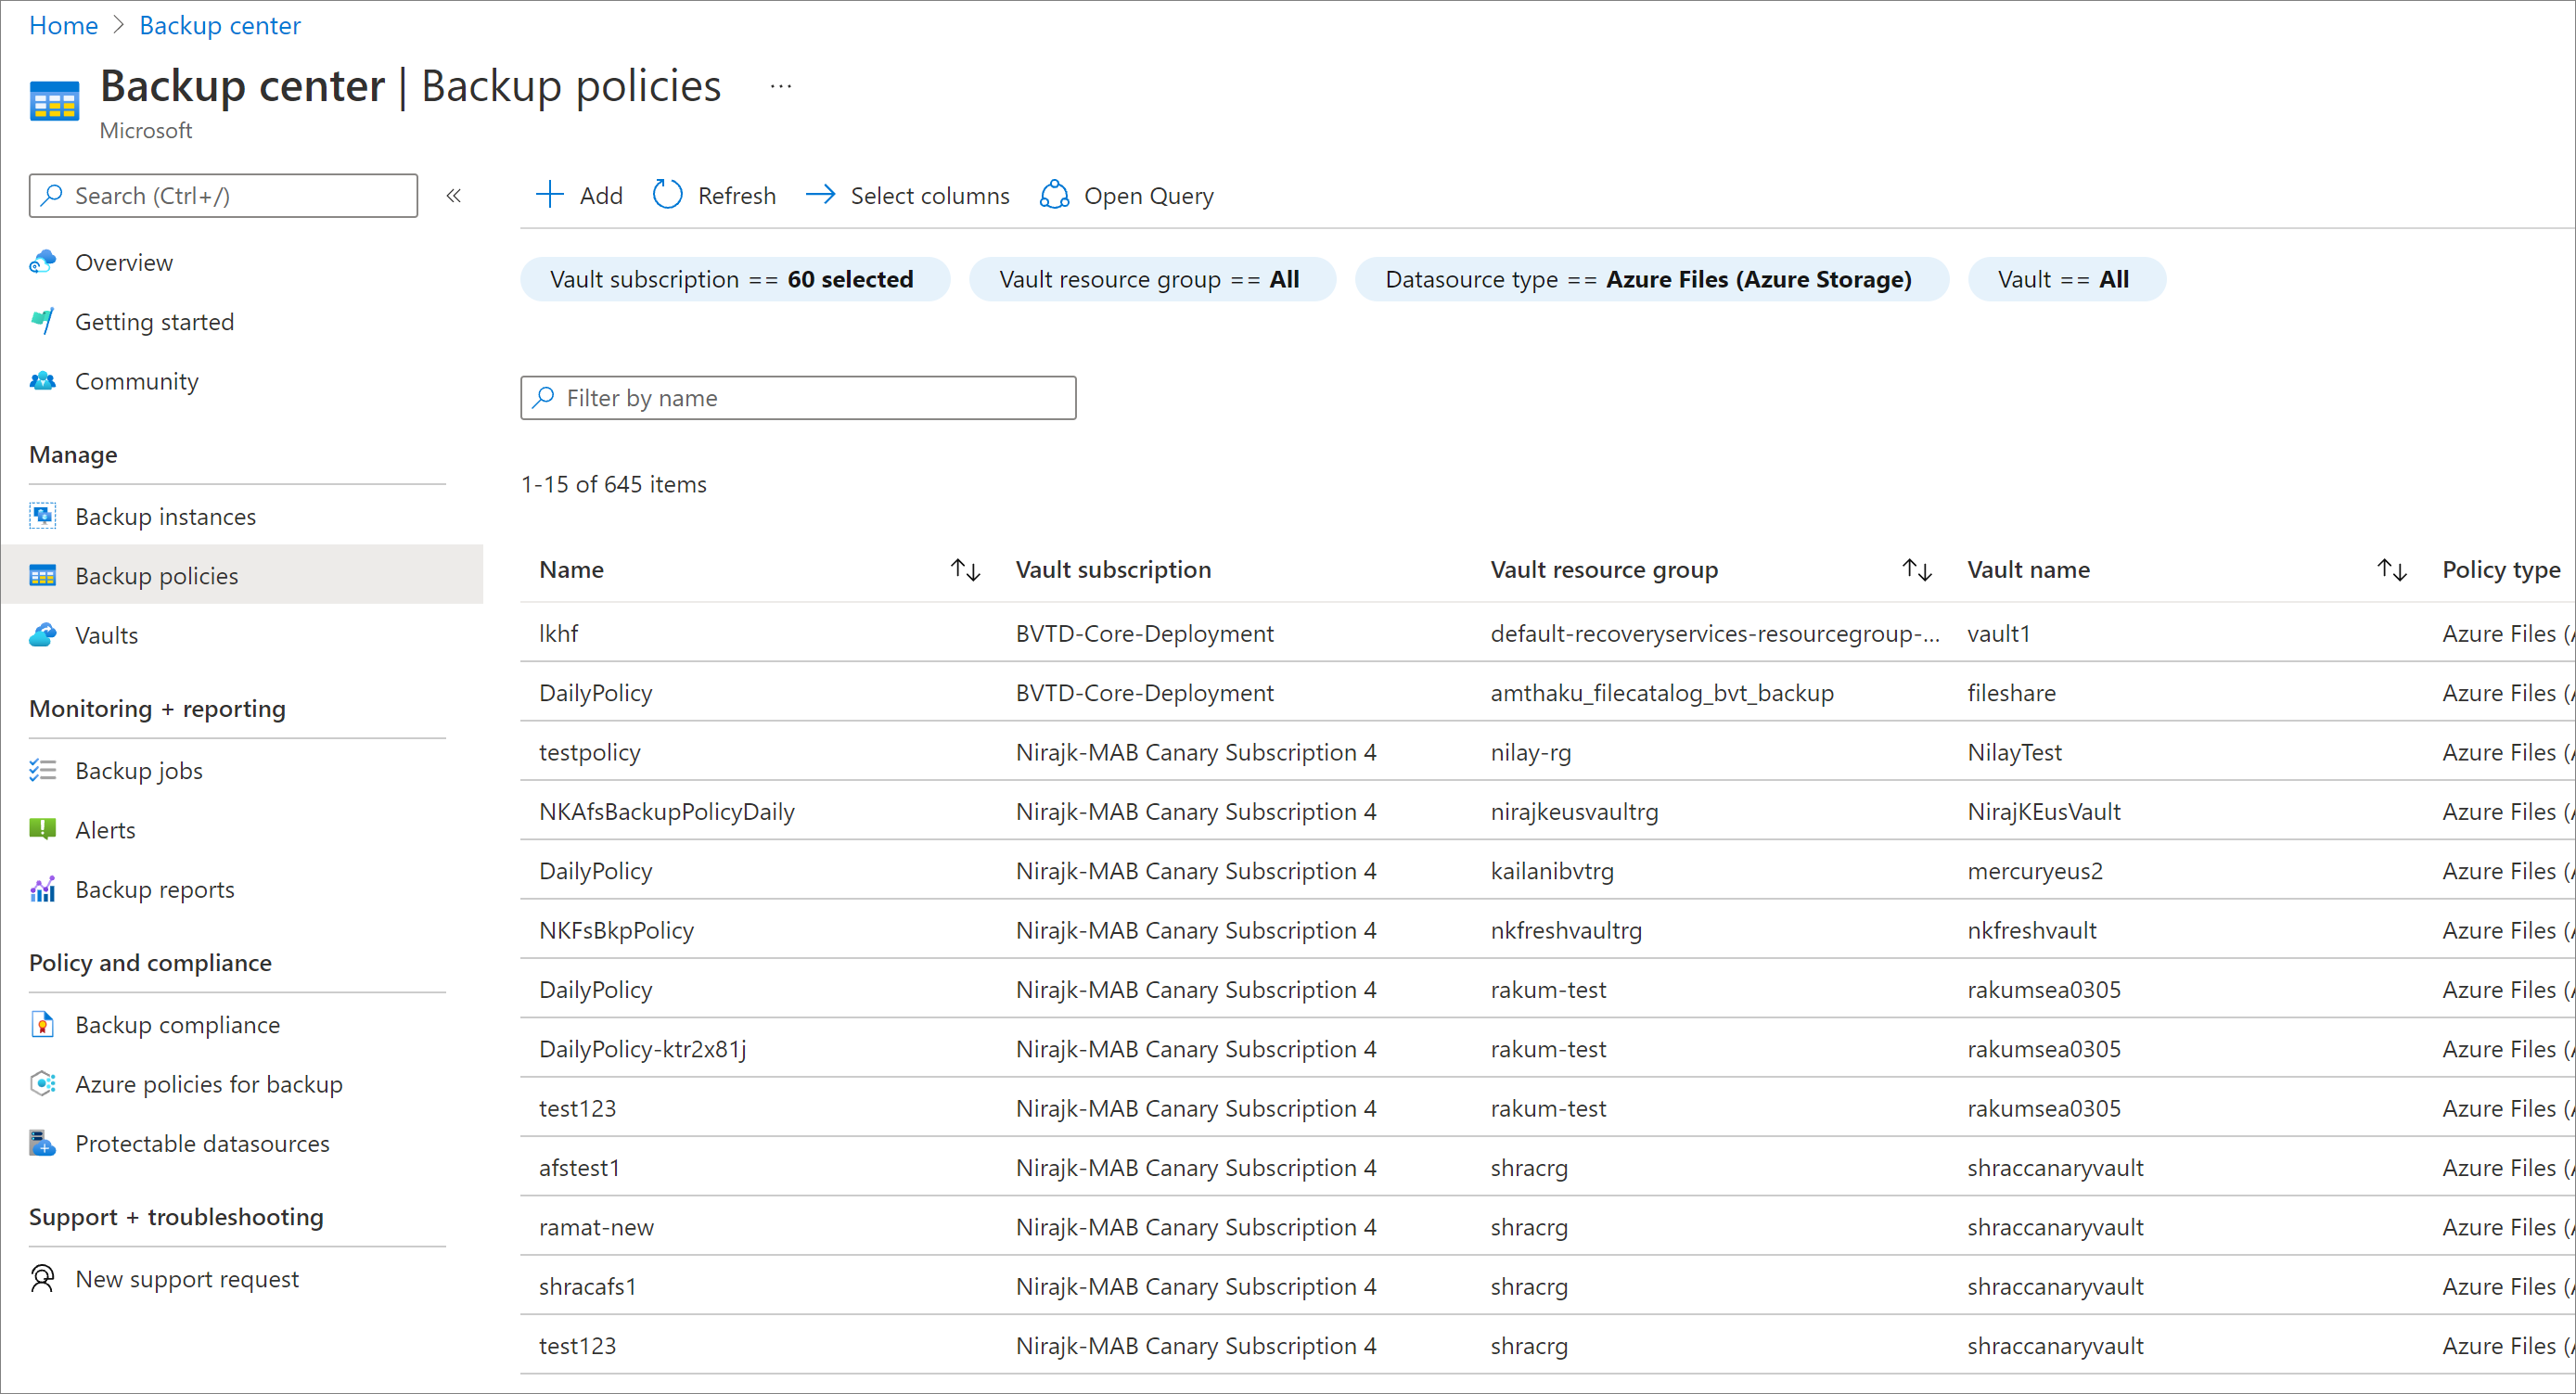Viewport: 2576px width, 1394px height.
Task: Click the Refresh button
Action: tap(712, 194)
